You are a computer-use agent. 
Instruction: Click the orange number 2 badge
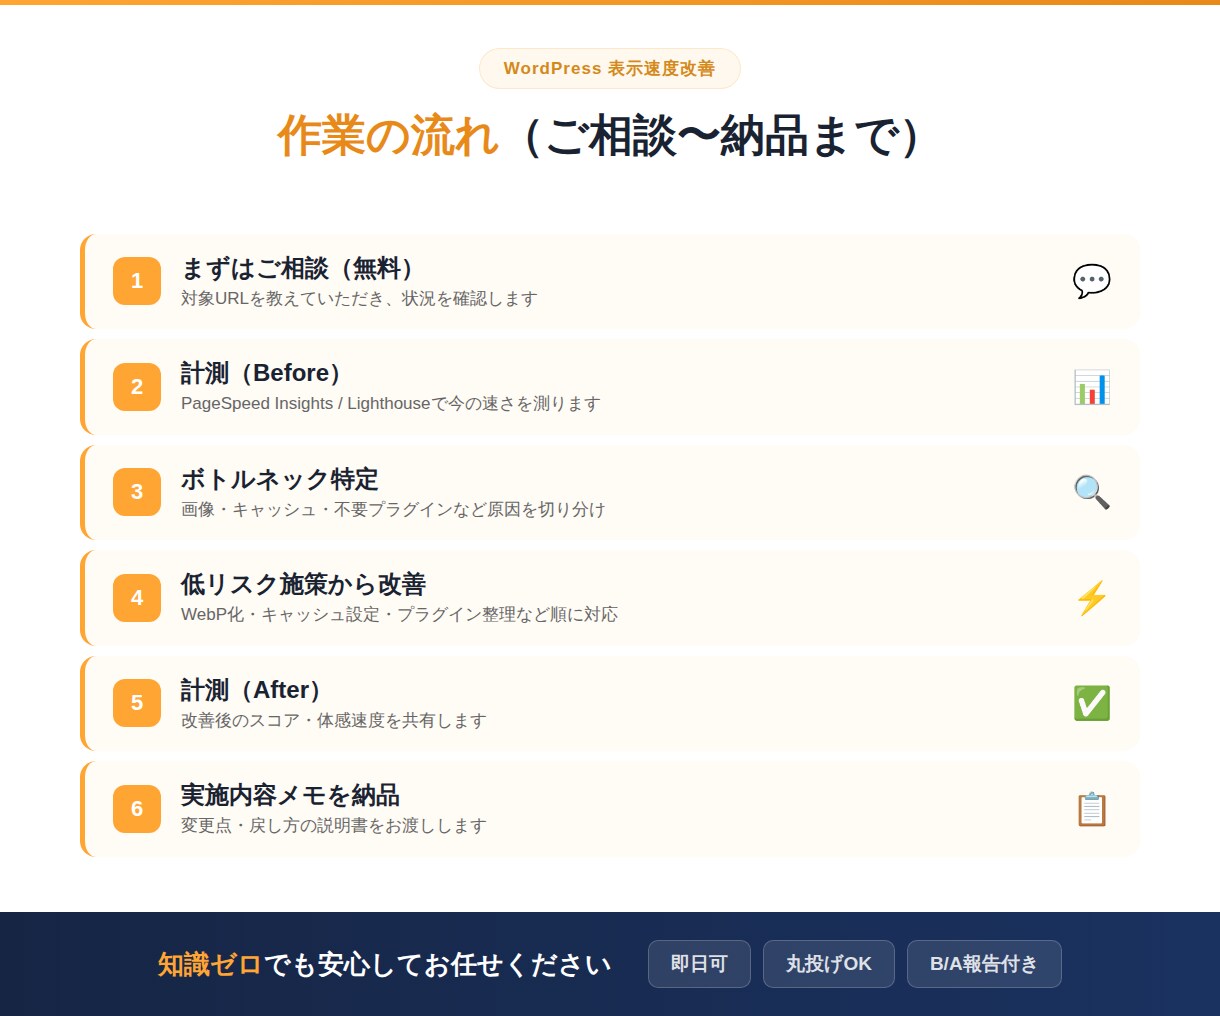[x=137, y=387]
